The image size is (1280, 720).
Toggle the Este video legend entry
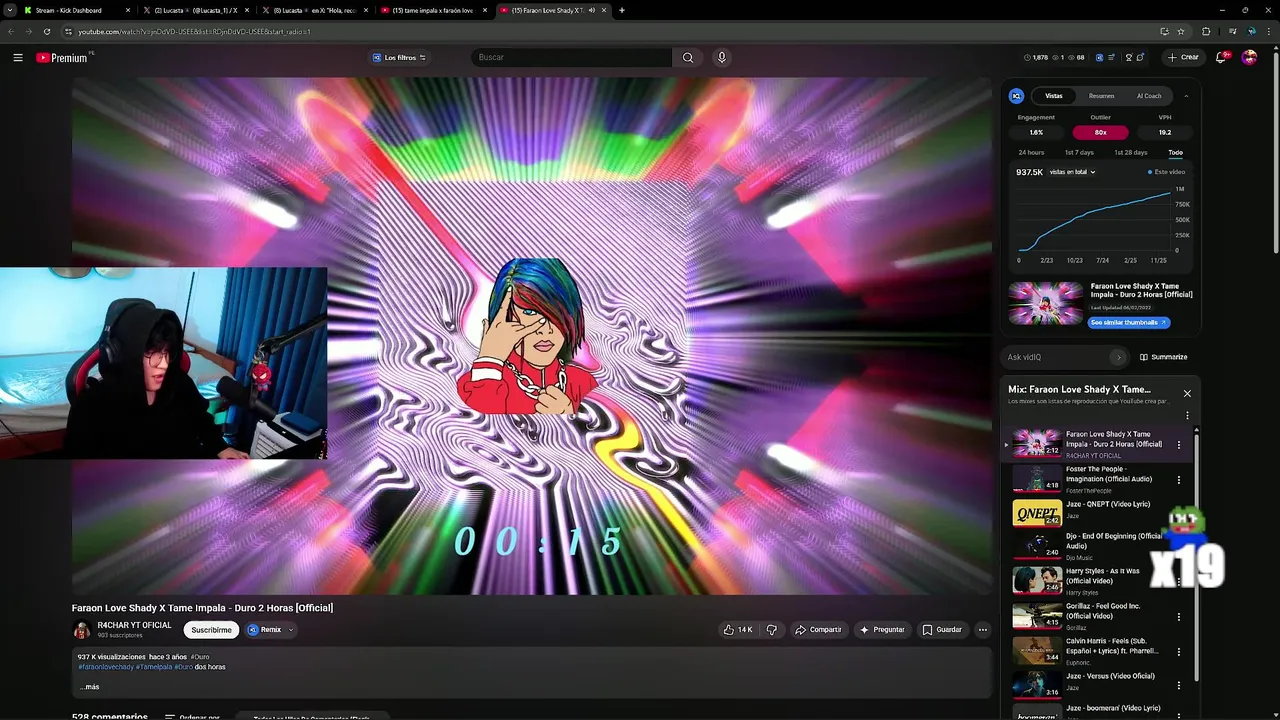(x=1166, y=172)
